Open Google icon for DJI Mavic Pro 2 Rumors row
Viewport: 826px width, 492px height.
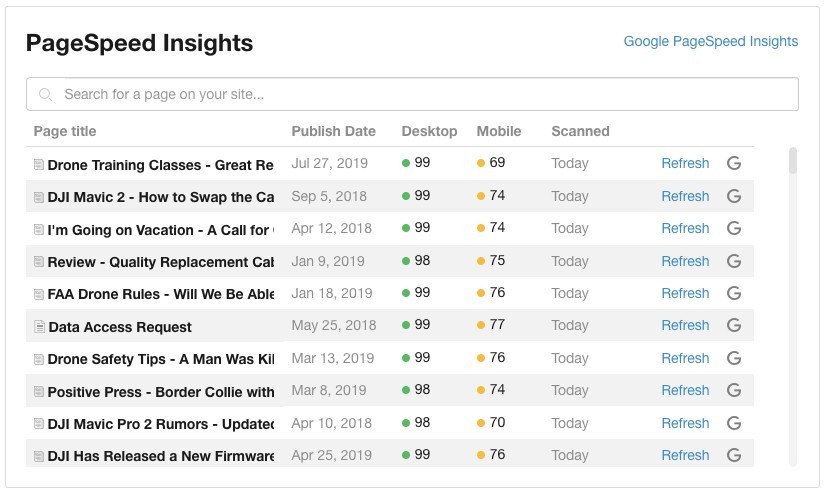click(x=734, y=423)
